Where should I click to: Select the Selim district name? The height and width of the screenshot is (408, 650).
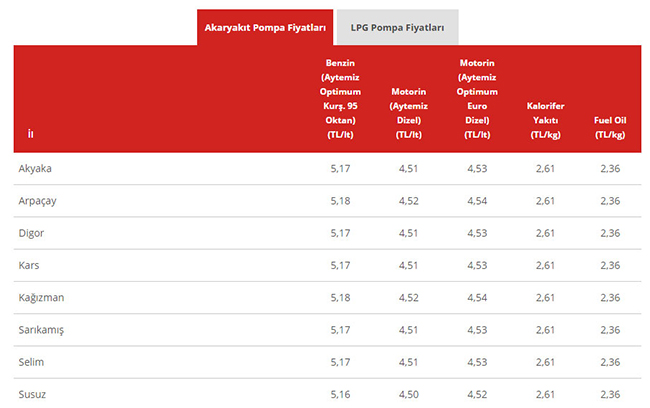[x=32, y=362]
